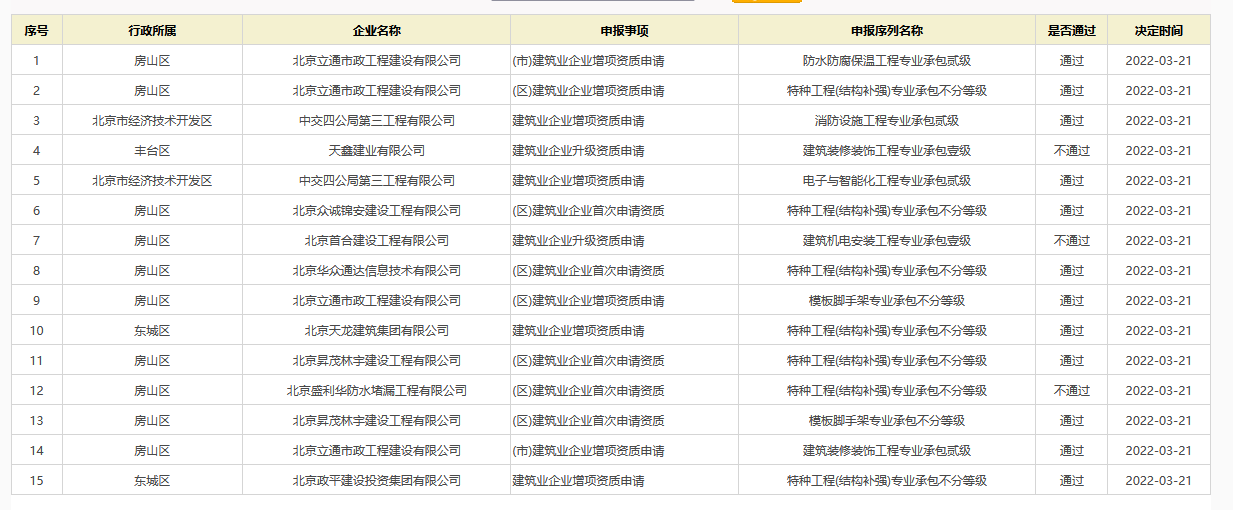Click 房山区 in row 1
Screen dimensions: 1233x510
pyautogui.click(x=152, y=61)
